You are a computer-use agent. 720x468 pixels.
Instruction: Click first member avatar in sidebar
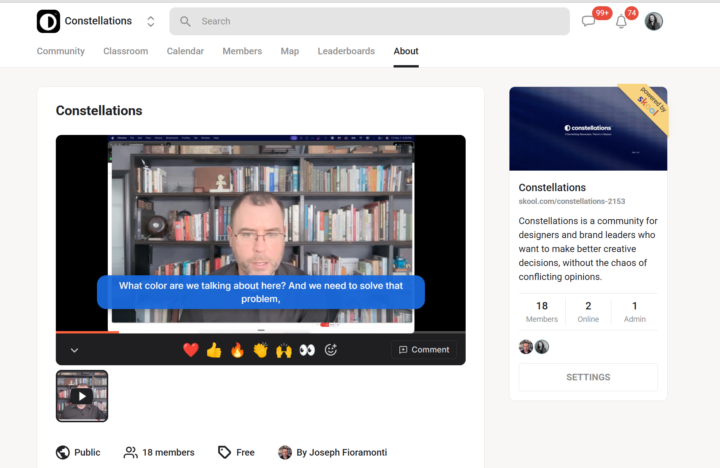pyautogui.click(x=526, y=347)
